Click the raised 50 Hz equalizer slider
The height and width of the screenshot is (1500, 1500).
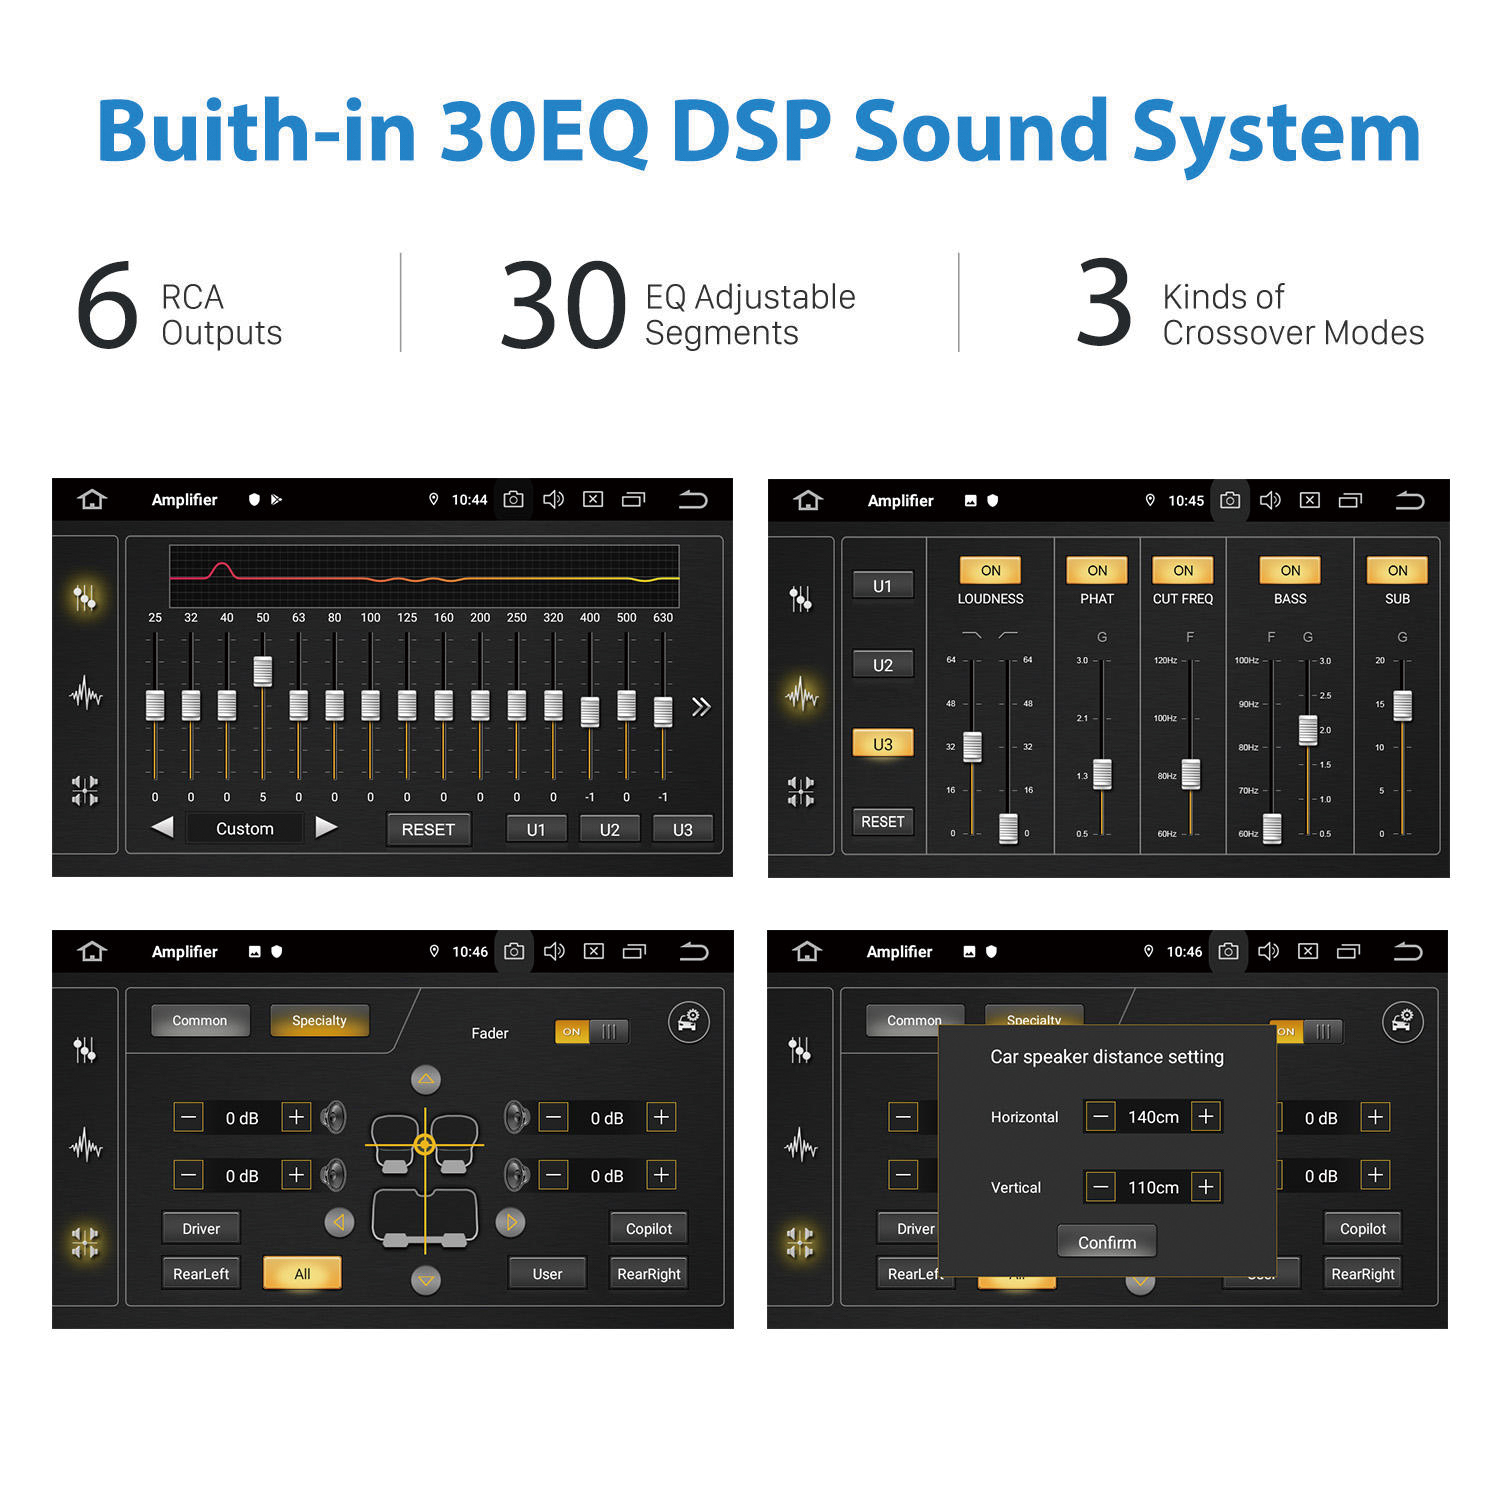263,671
